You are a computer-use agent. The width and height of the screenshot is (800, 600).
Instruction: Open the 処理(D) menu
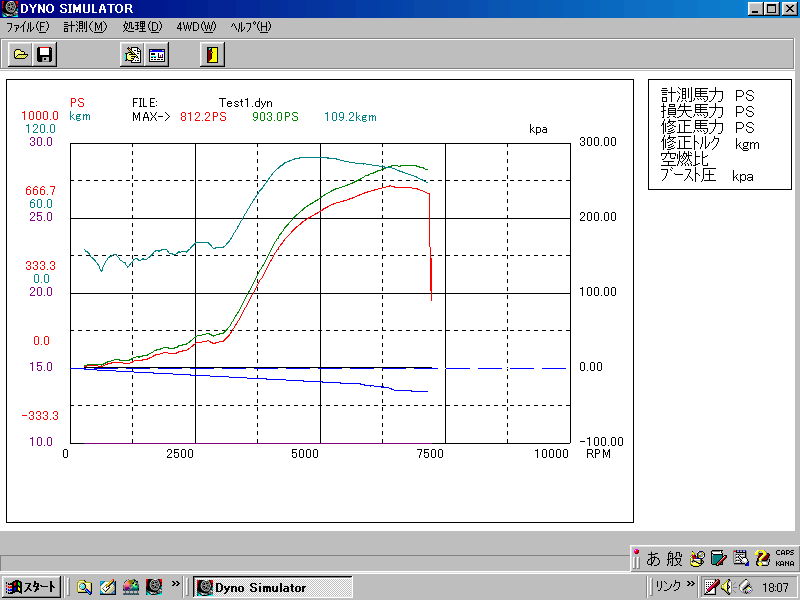coord(142,27)
